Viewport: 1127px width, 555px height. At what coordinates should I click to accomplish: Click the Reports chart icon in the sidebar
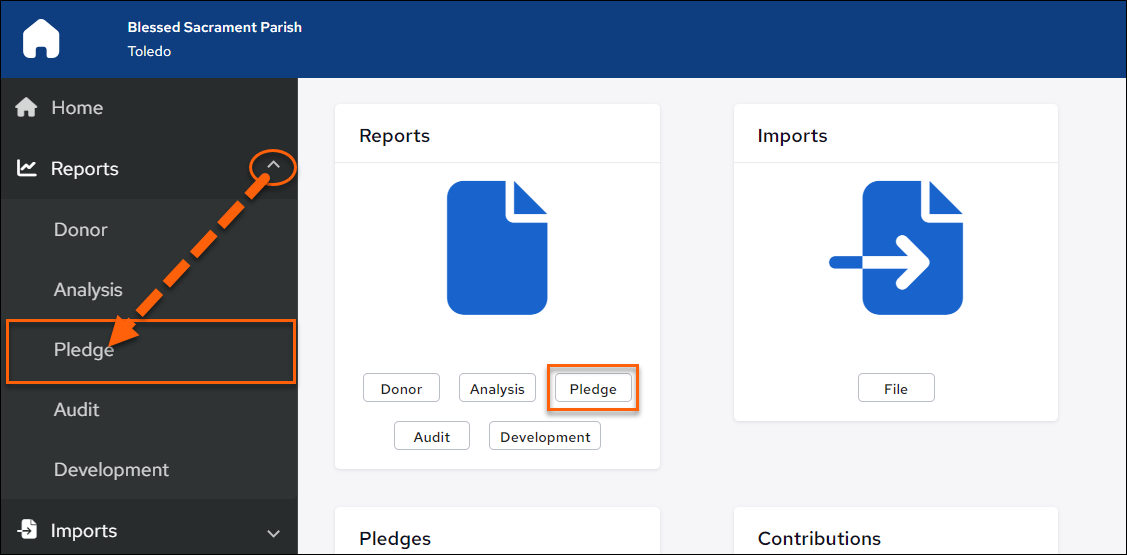(x=27, y=168)
